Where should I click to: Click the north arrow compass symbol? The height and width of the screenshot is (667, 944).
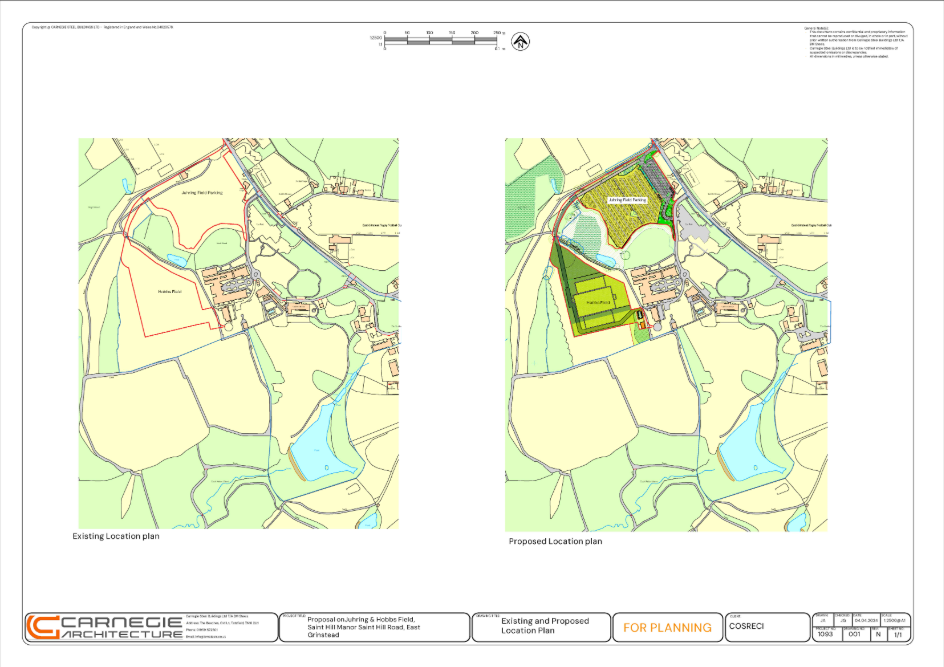[520, 42]
